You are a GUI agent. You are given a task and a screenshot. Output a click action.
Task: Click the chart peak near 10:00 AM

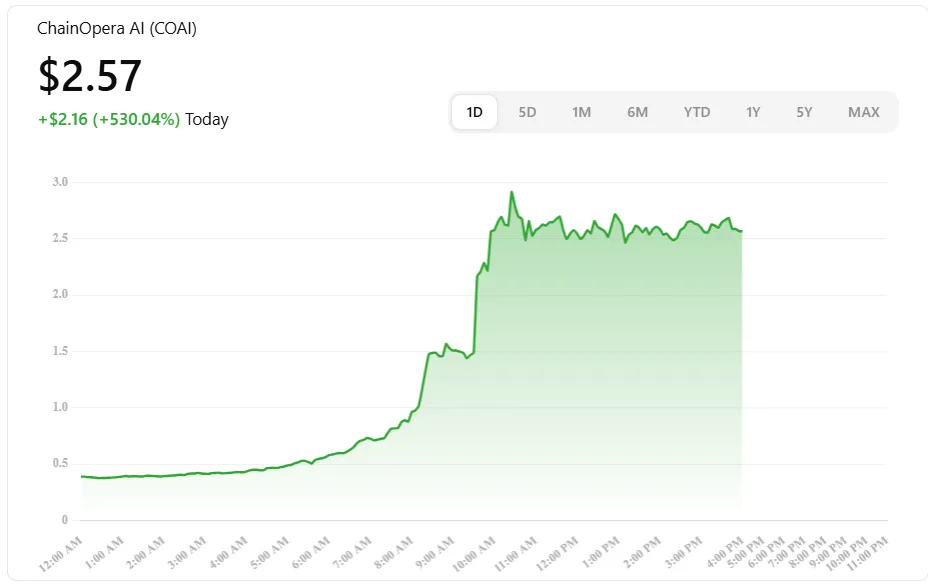point(512,192)
